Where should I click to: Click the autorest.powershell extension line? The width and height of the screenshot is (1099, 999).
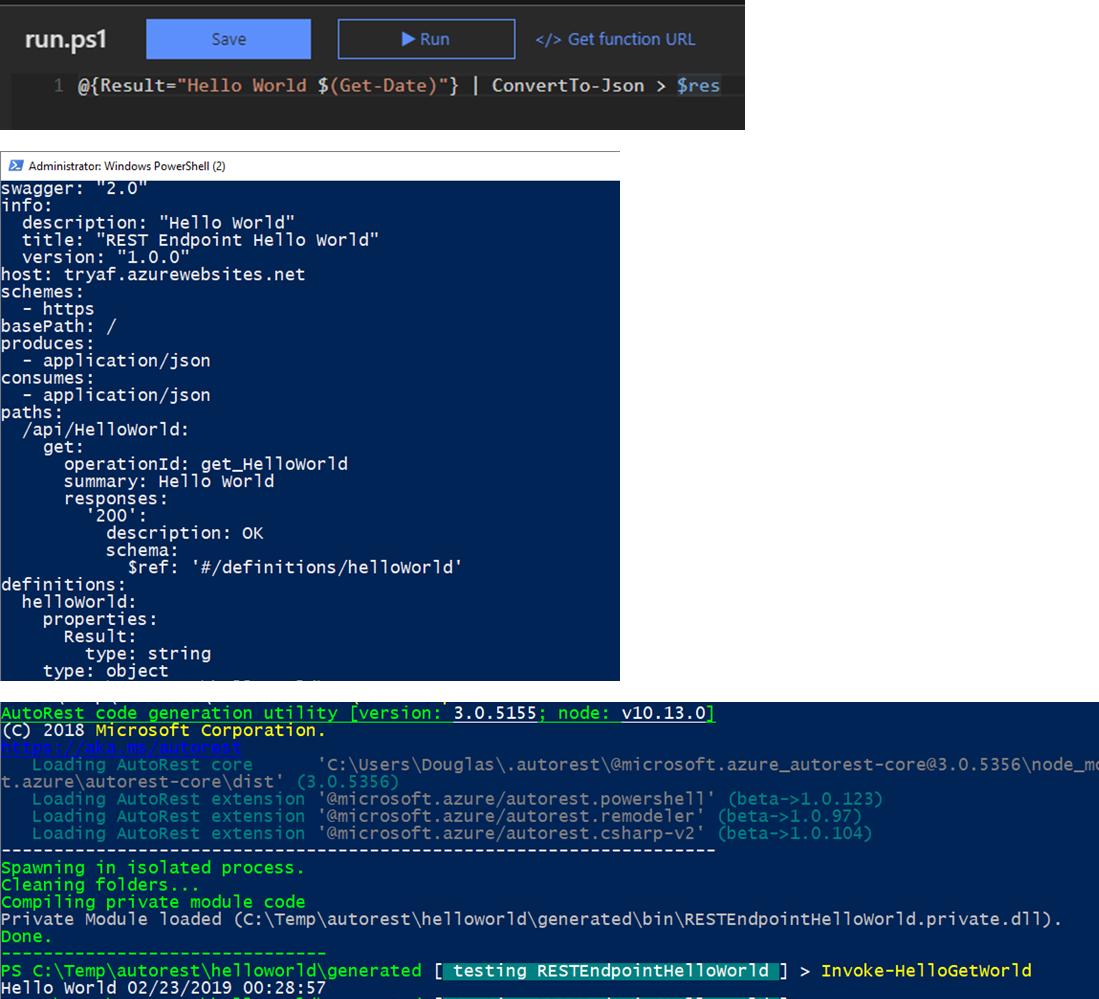coord(457,799)
